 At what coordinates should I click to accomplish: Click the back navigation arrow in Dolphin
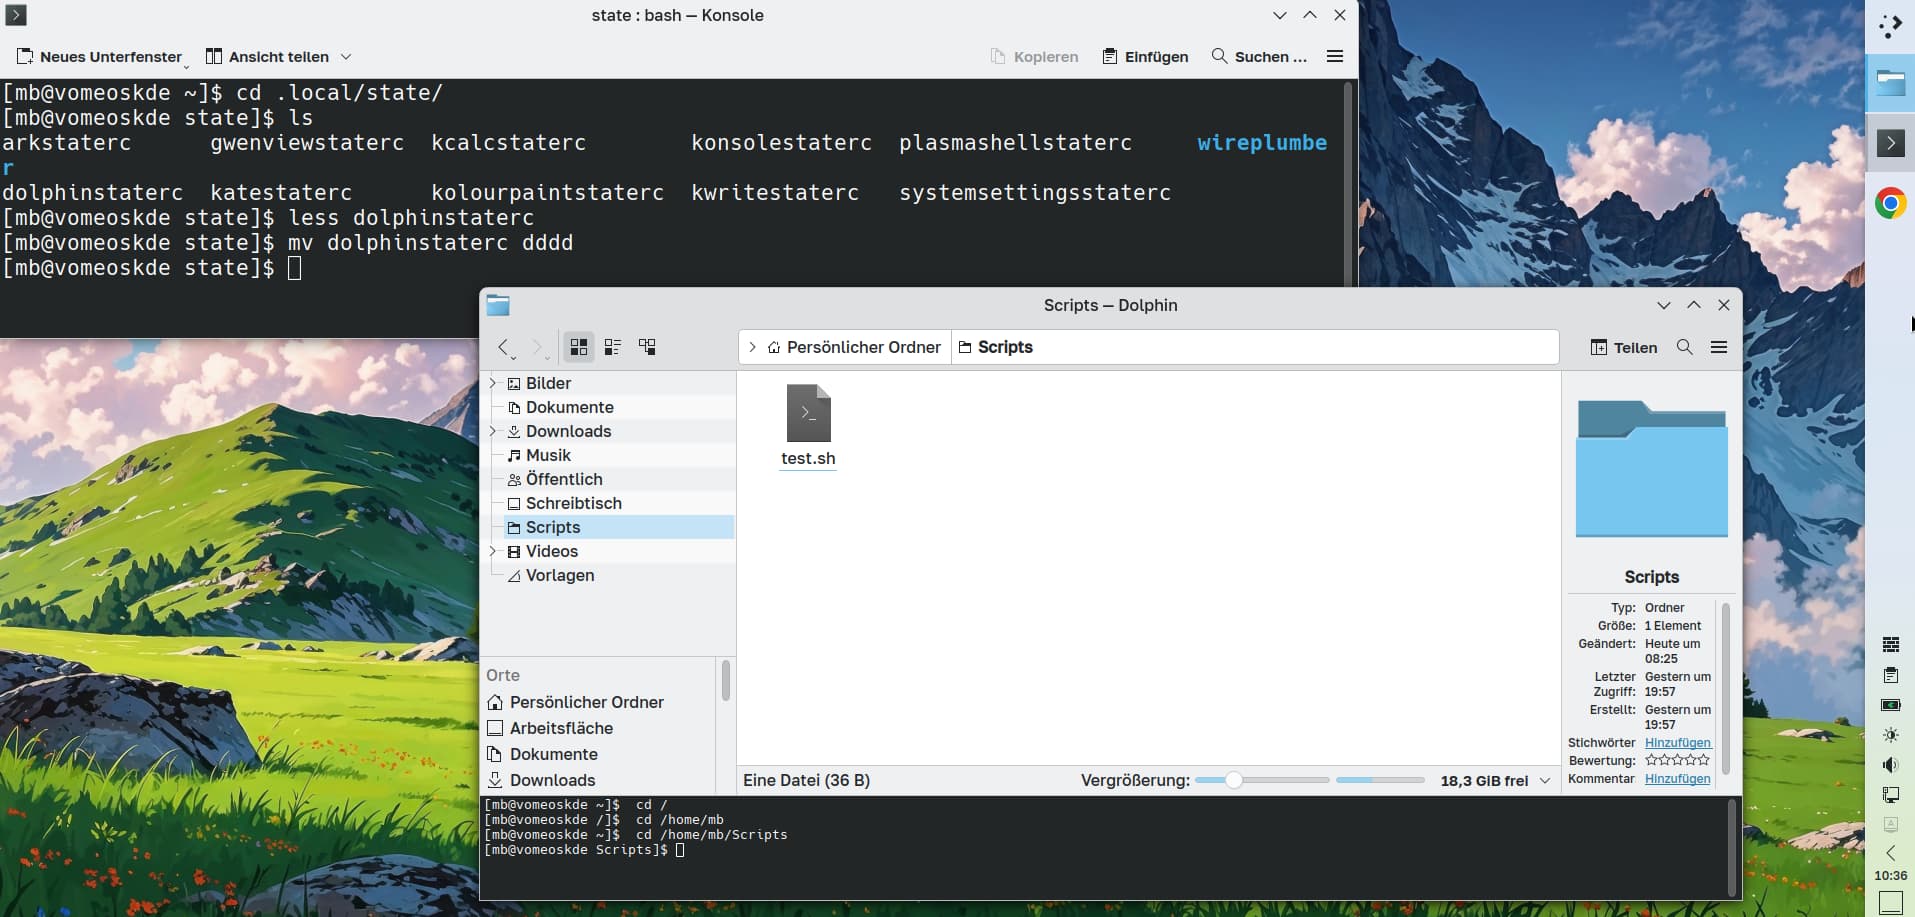click(x=504, y=347)
